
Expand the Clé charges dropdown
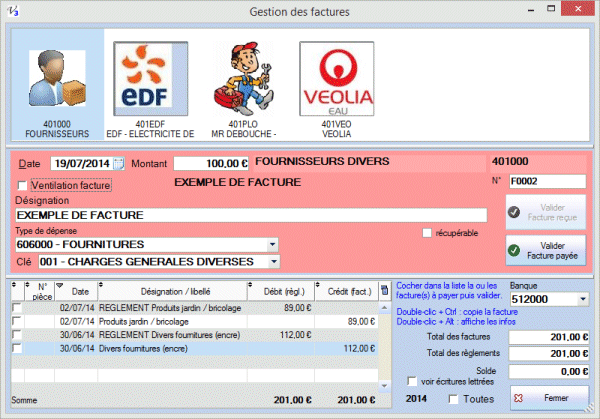(x=273, y=262)
